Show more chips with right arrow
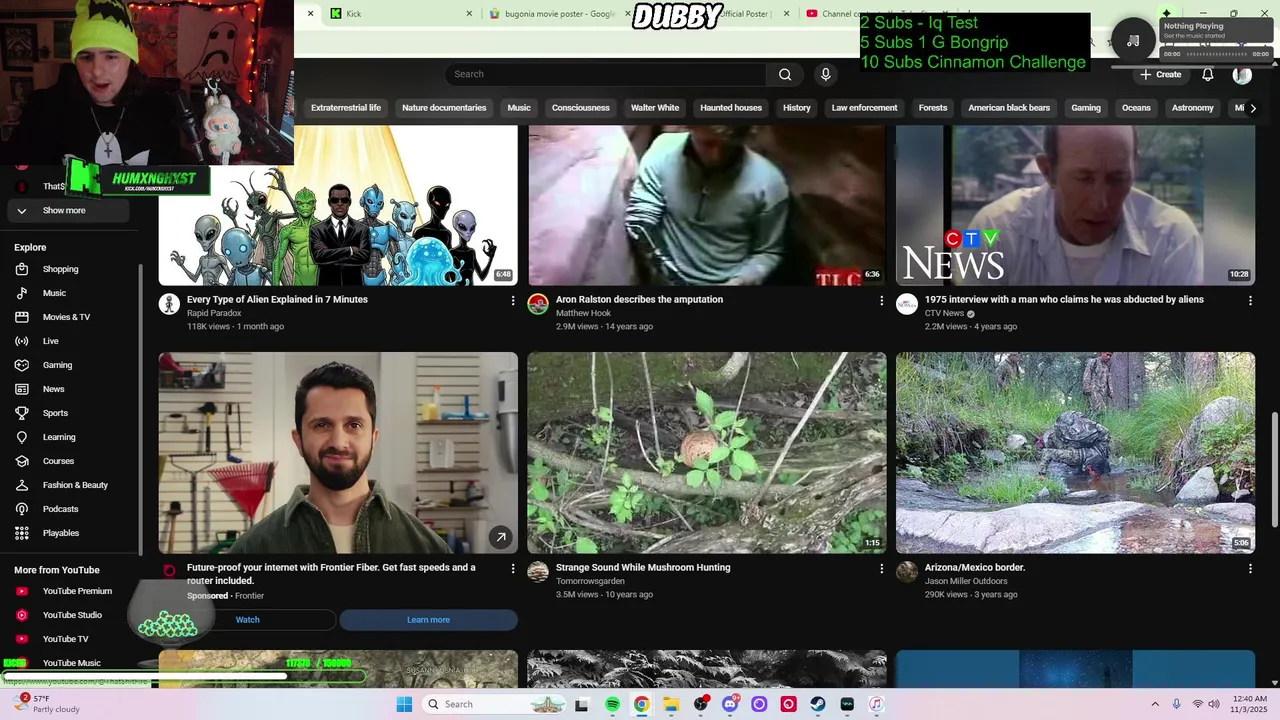 pos(1253,108)
